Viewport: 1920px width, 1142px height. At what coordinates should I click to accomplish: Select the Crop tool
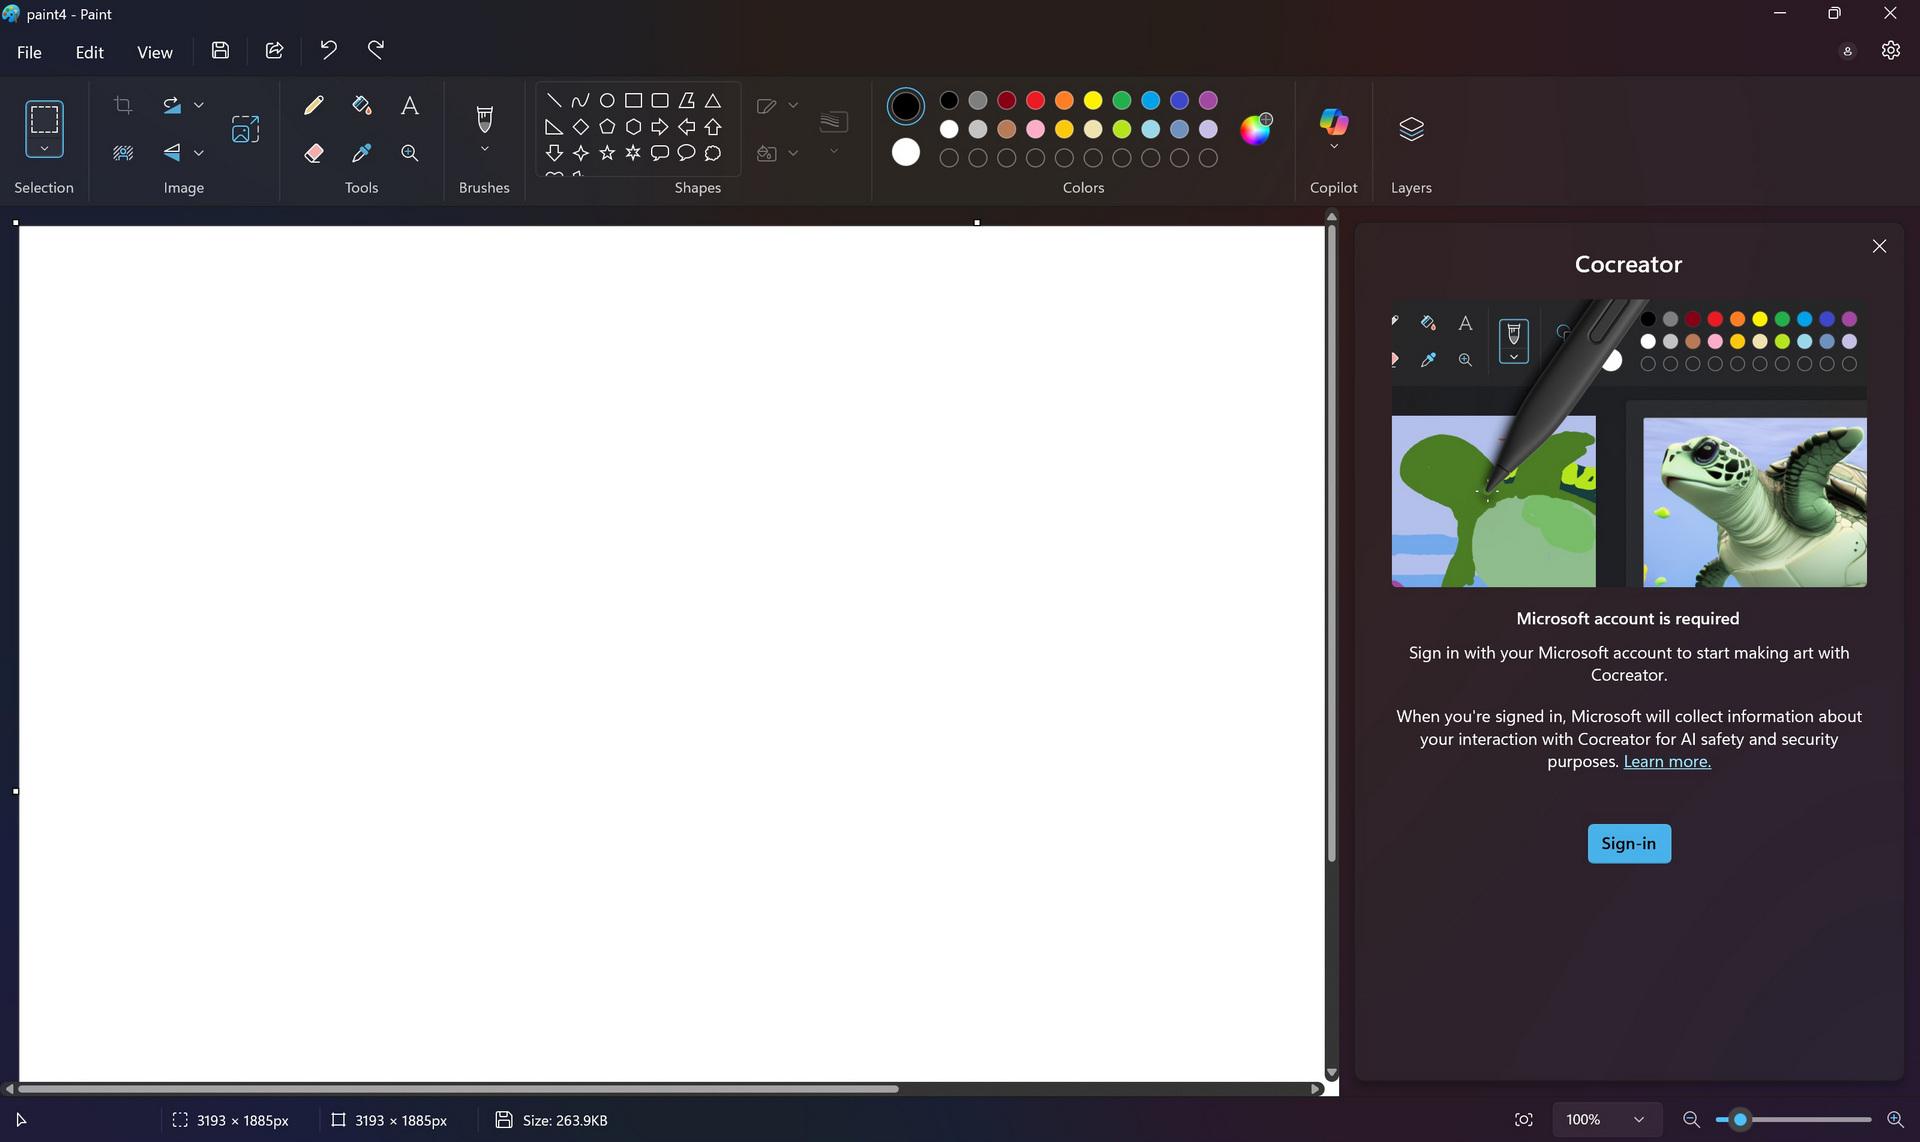pyautogui.click(x=123, y=105)
